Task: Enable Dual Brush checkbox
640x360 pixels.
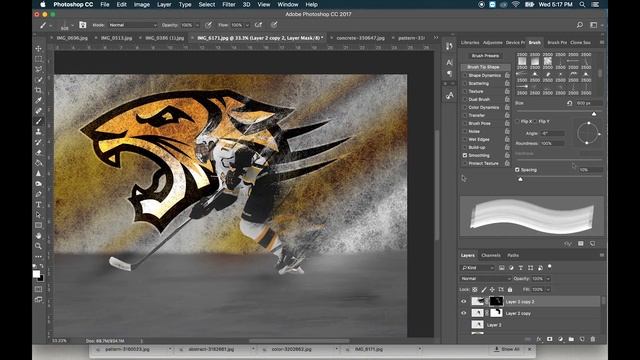Action: click(x=465, y=99)
